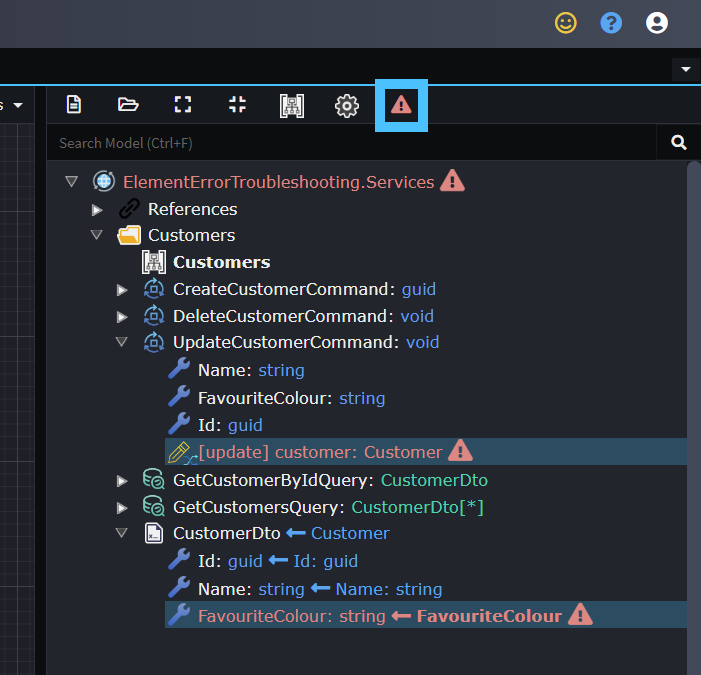Select the Customers folder label
Screen dimensions: 701x675
[x=191, y=235]
